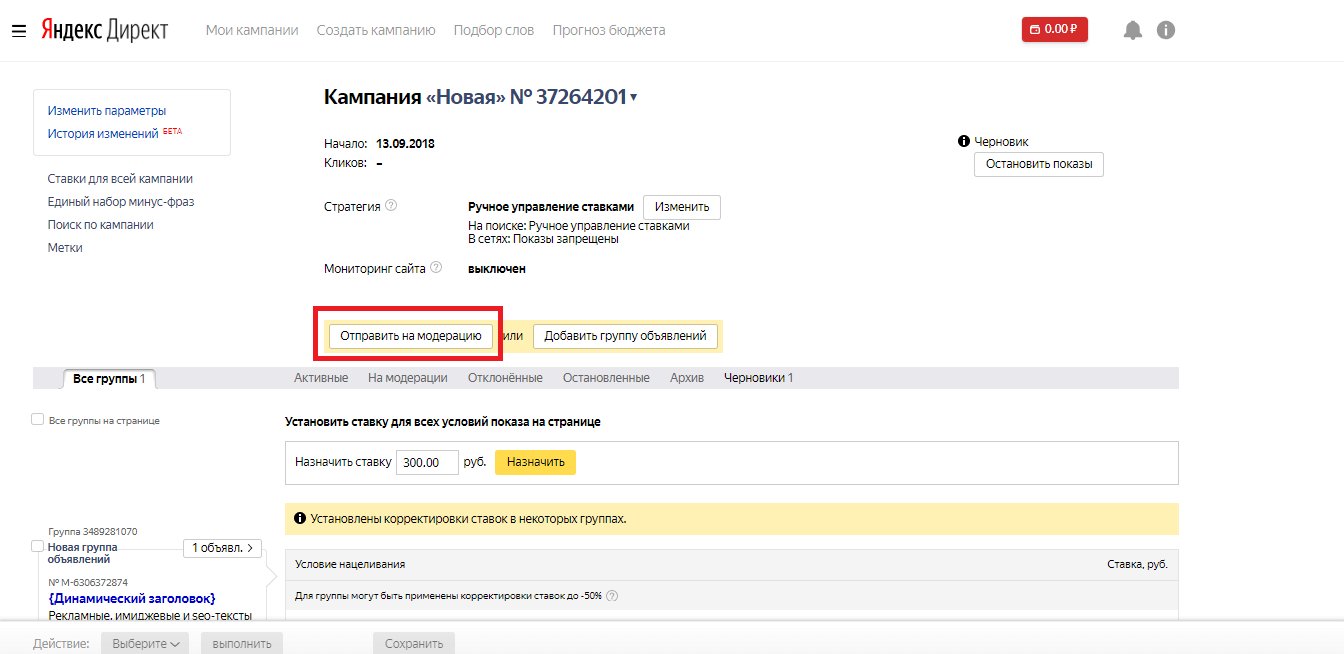Check the Все группы на странице checkbox
This screenshot has width=1344, height=654.
click(37, 420)
